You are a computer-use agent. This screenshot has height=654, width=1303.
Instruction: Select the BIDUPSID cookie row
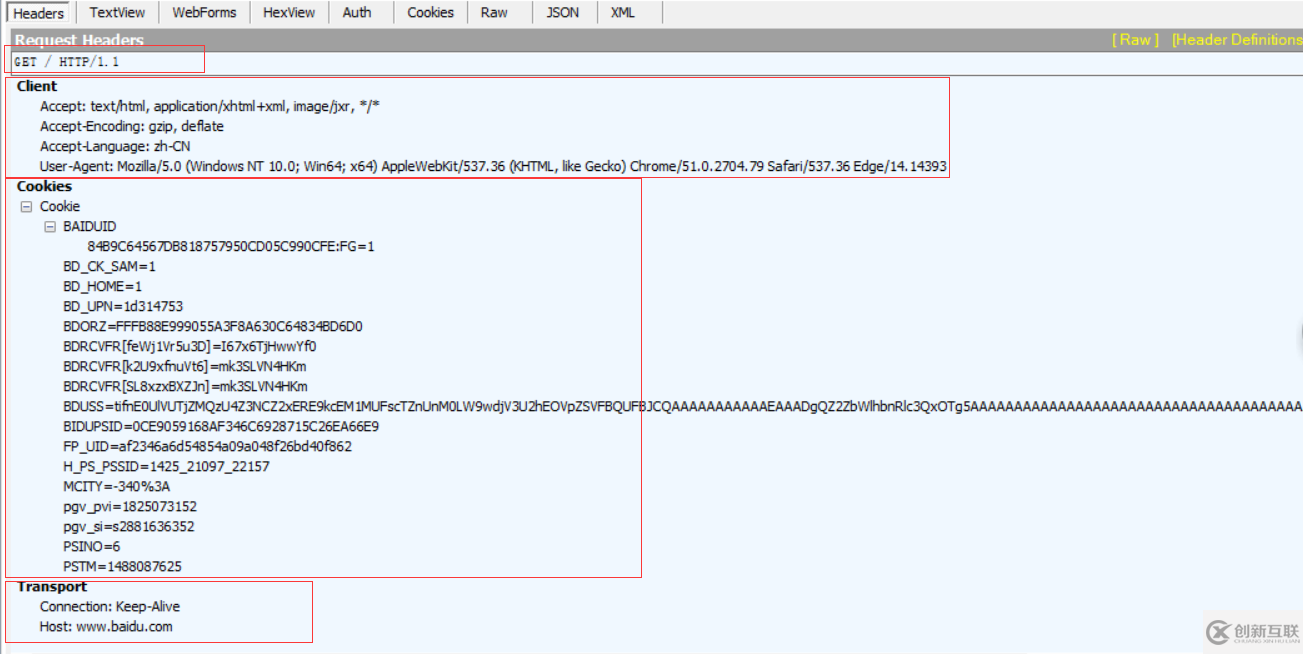[x=221, y=426]
